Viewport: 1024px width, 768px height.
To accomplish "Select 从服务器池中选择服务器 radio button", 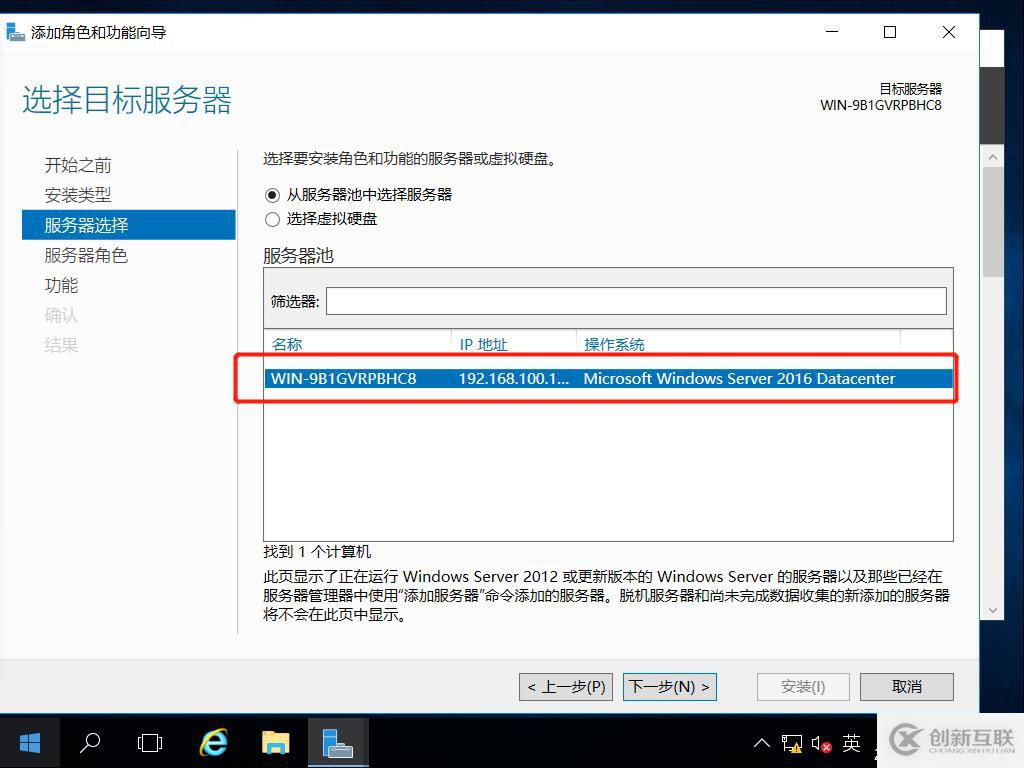I will pos(272,195).
